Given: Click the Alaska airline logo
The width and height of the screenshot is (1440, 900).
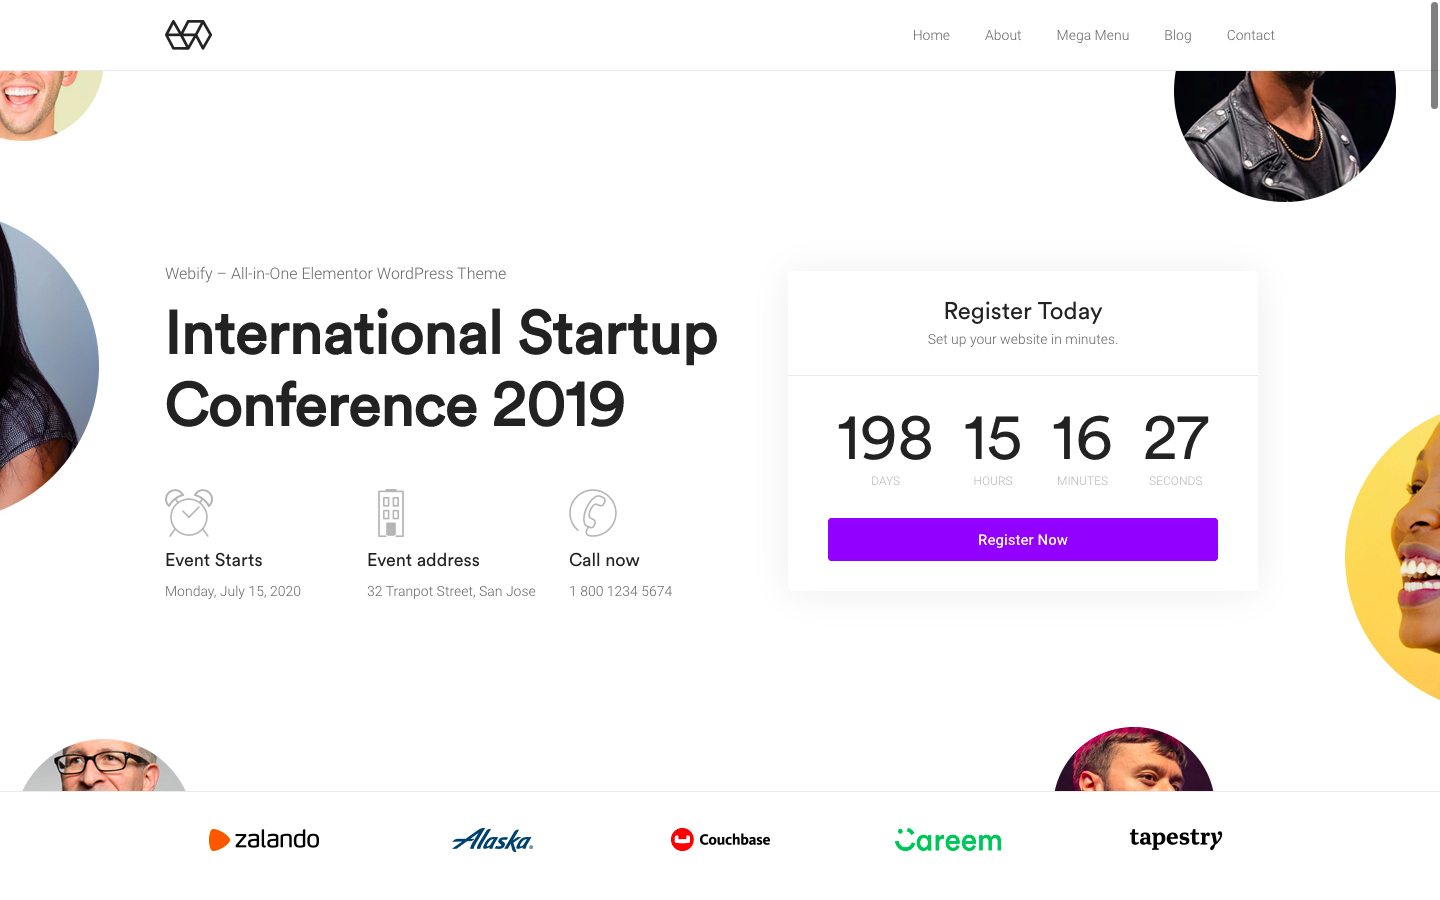Looking at the screenshot, I should [493, 839].
